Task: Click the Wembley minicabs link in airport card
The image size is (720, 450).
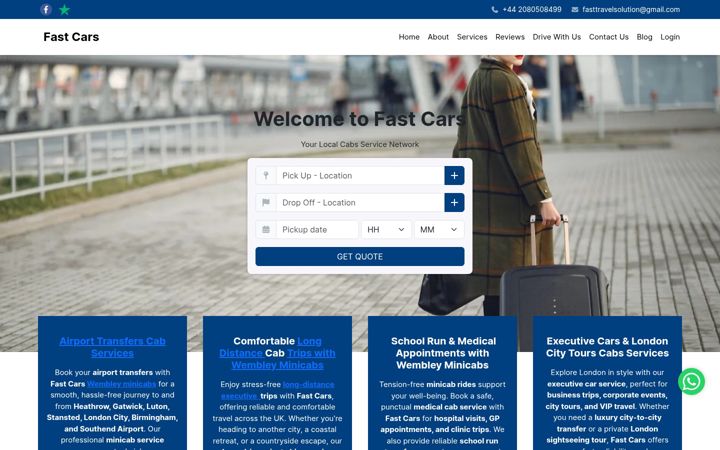Action: [x=121, y=383]
